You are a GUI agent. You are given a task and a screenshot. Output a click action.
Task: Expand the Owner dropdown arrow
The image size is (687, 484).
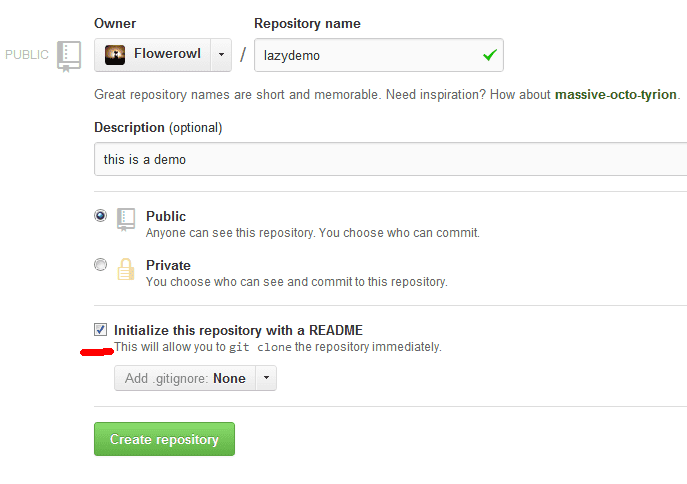[221, 55]
